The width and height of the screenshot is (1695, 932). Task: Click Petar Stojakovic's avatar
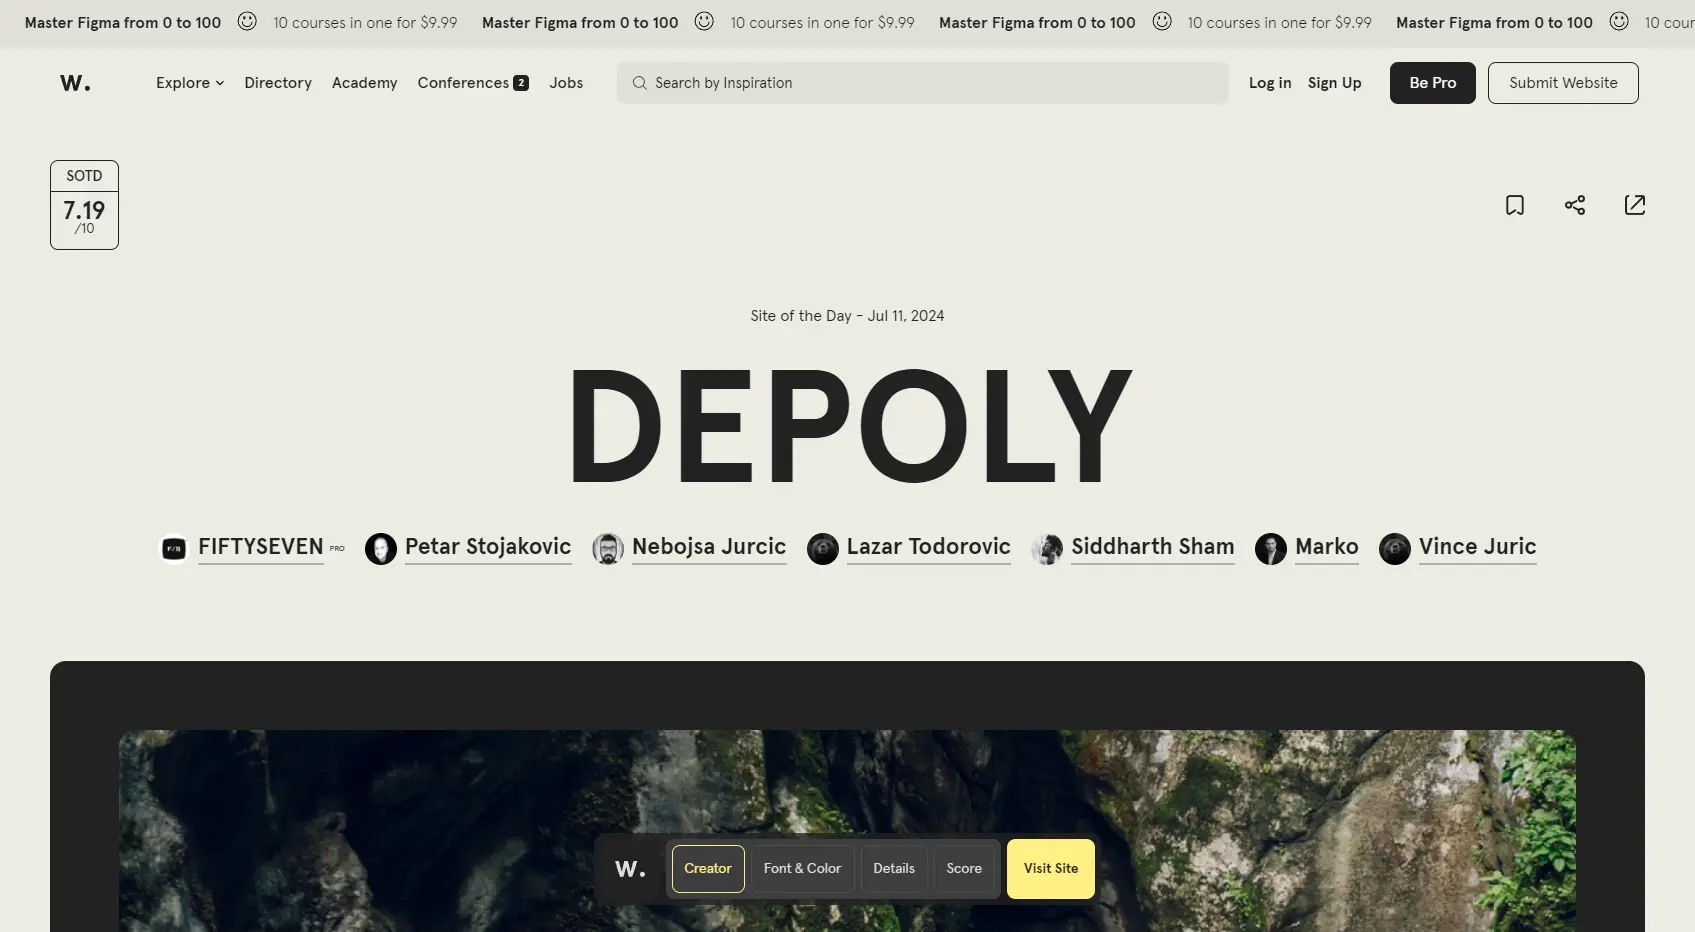381,548
